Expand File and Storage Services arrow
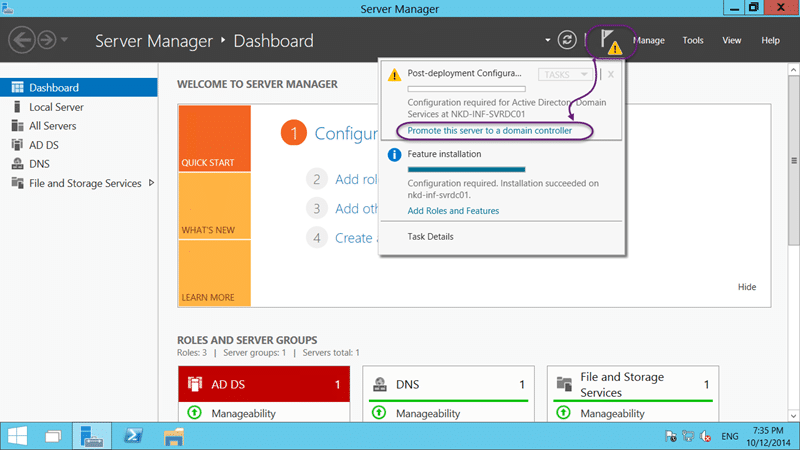Viewport: 800px width, 450px height. 151,183
